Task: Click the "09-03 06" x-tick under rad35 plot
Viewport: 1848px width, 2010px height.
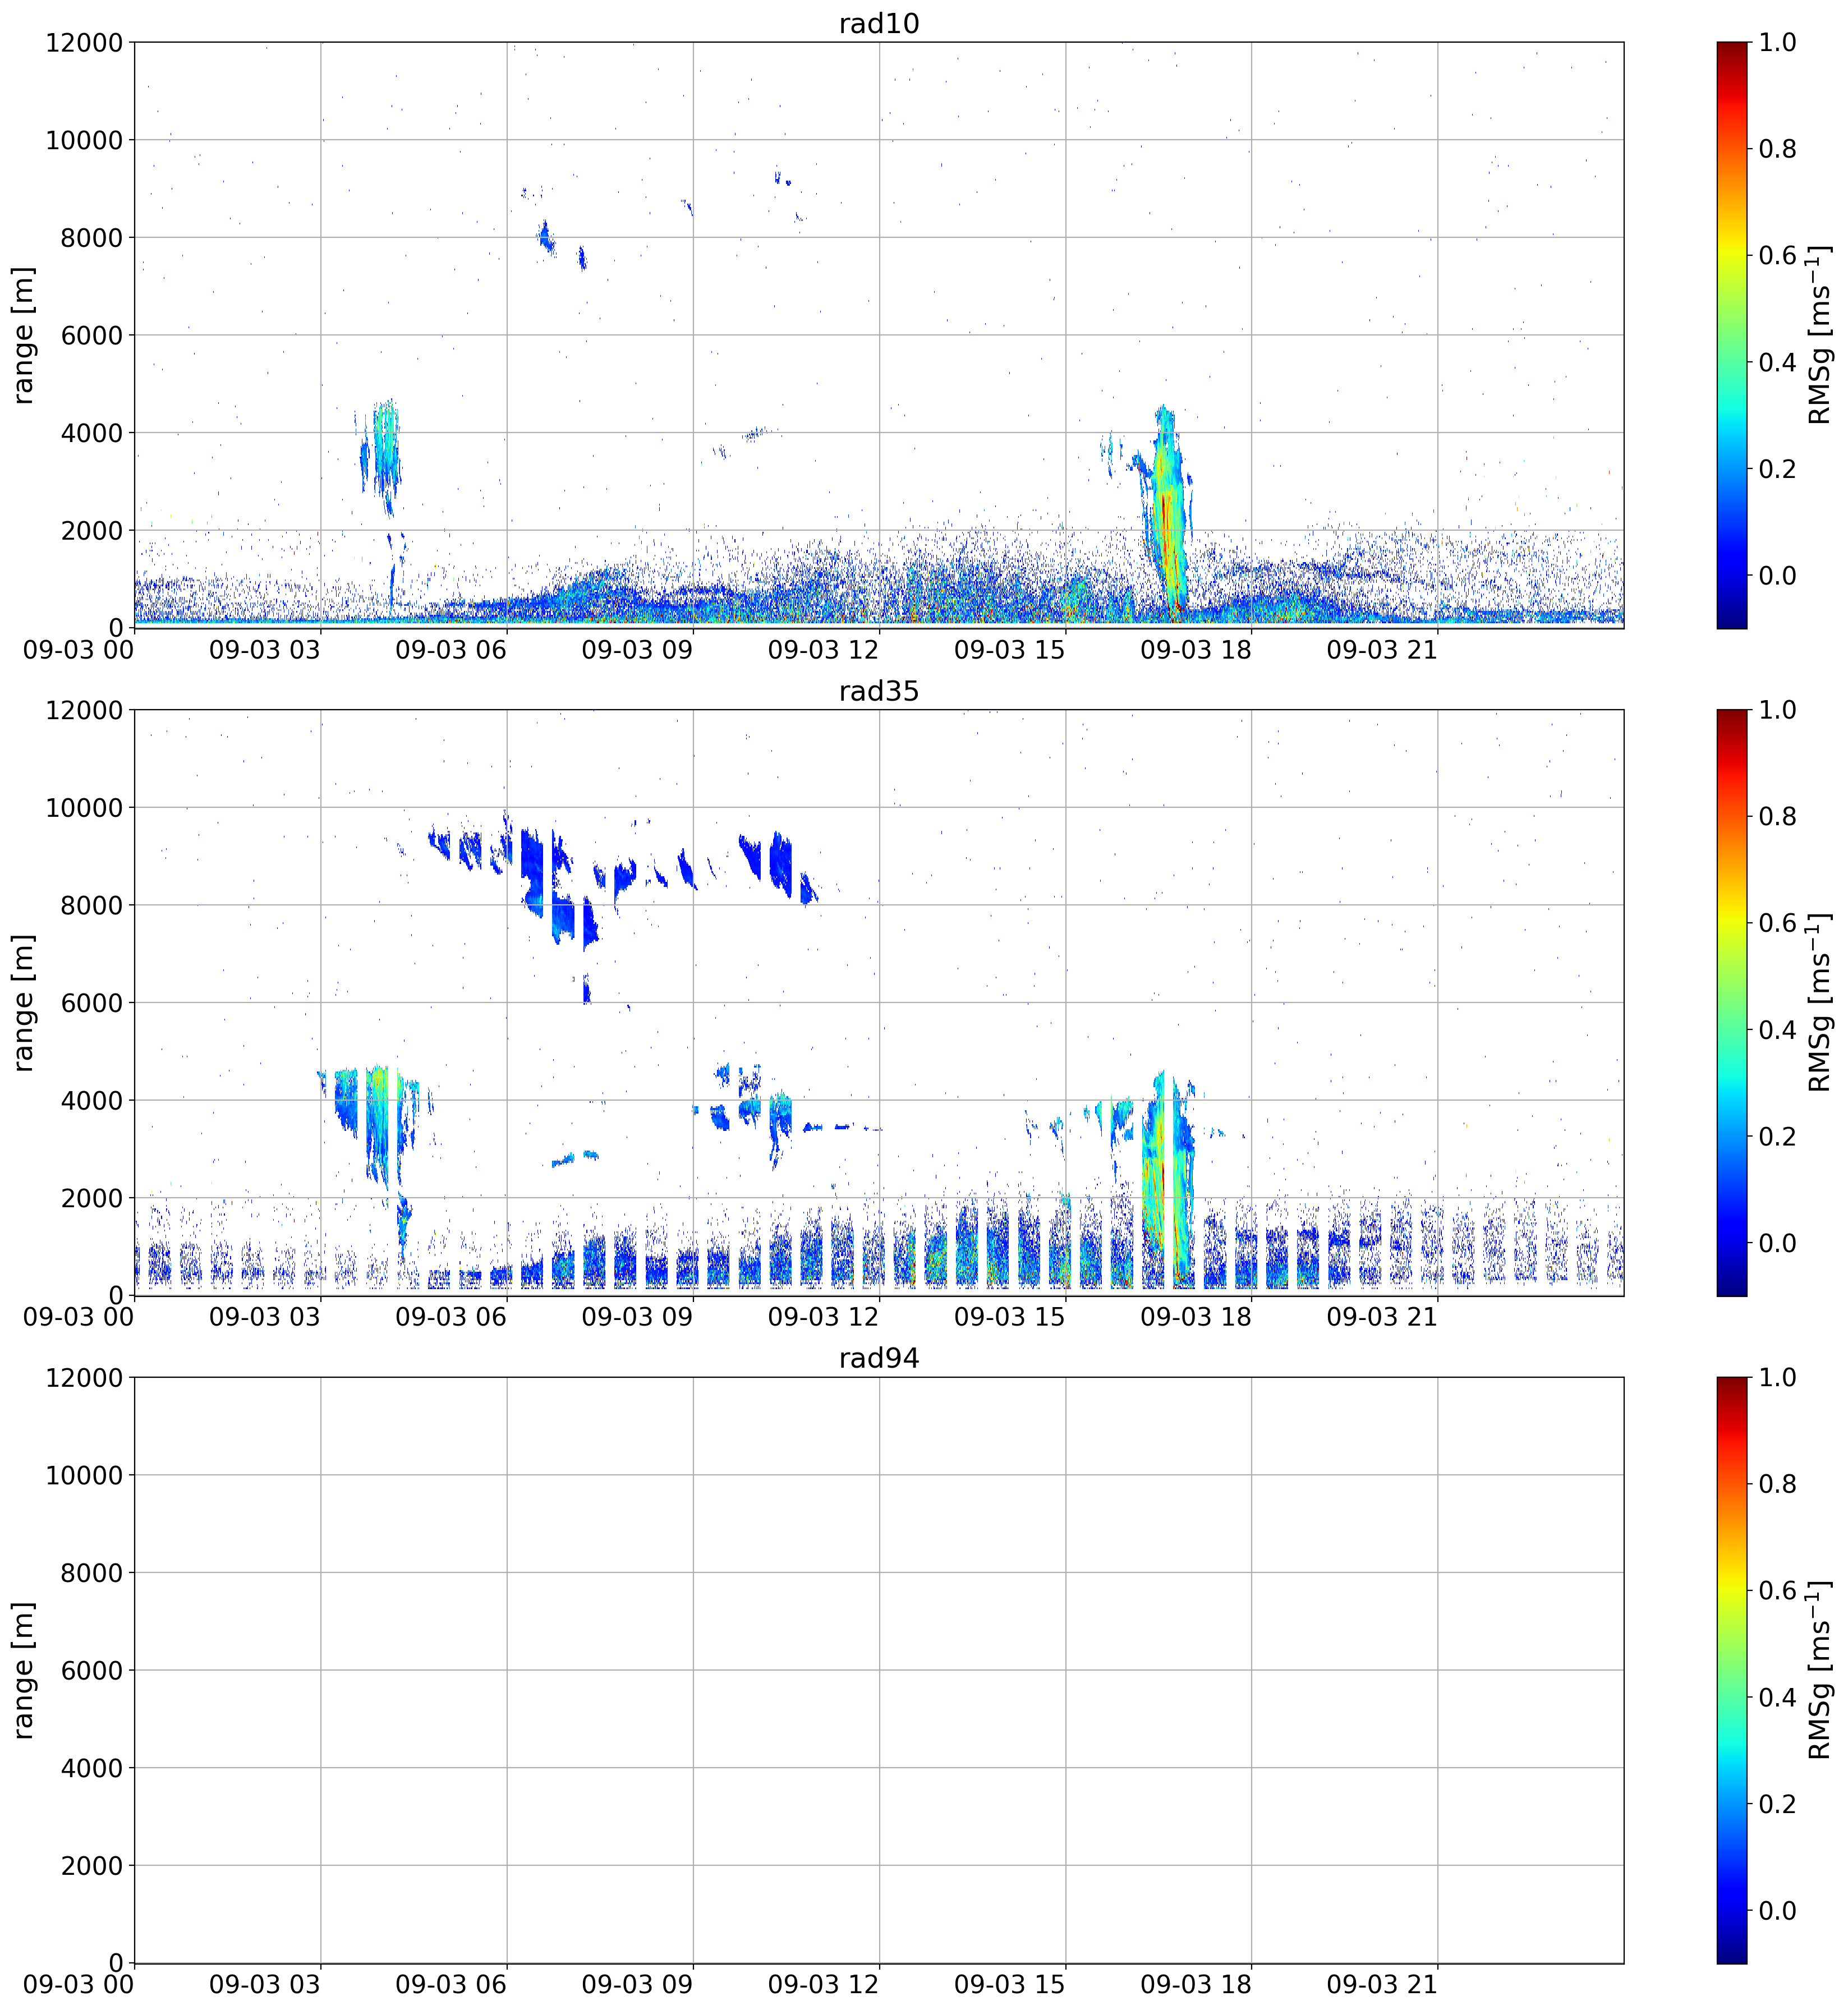Action: 451,1317
